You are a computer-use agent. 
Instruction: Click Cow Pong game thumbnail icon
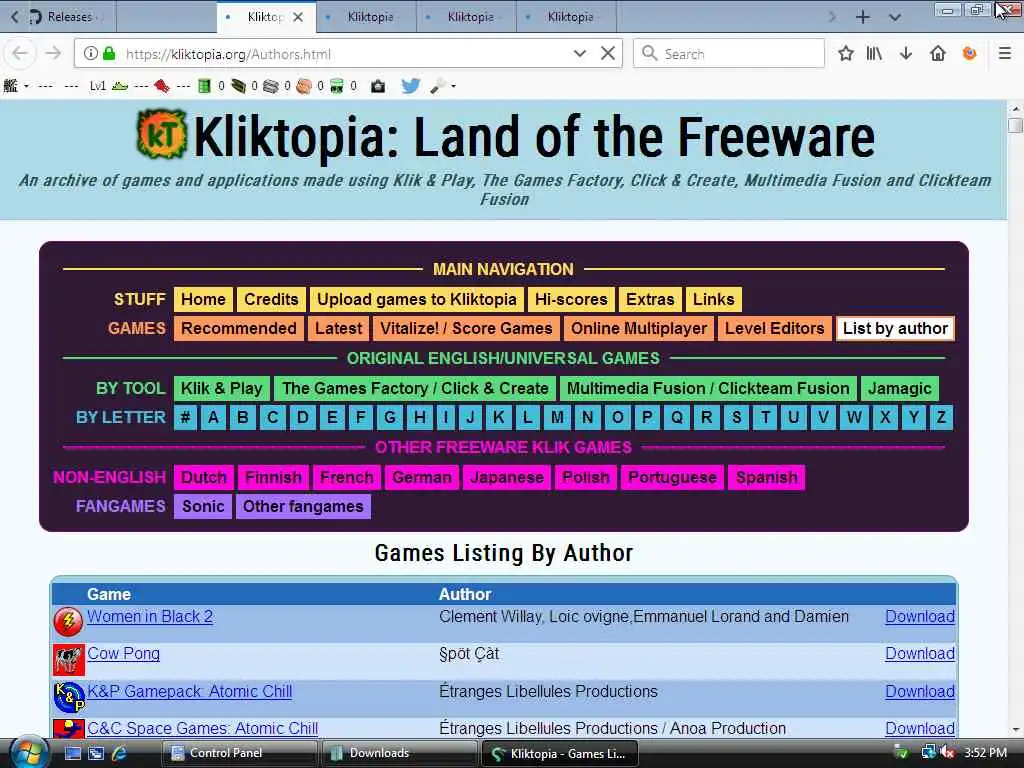[x=69, y=660]
